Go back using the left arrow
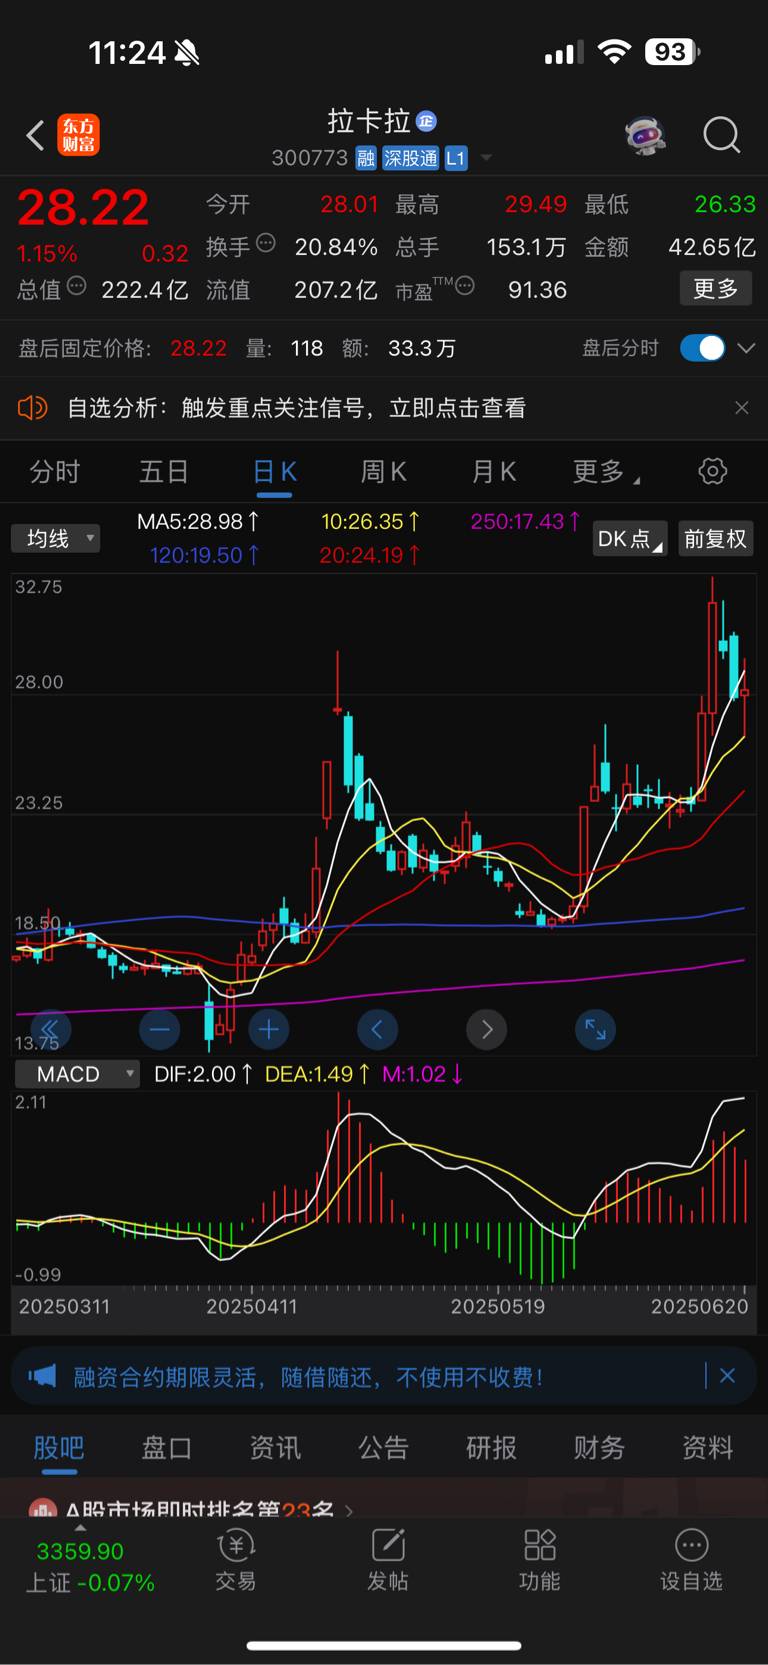Screen dimensions: 768x1665 click(x=35, y=135)
